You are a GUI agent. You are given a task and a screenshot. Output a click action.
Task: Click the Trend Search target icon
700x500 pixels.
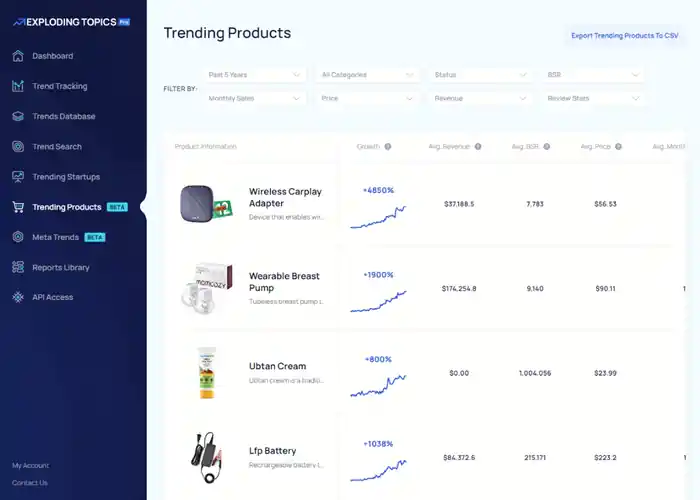pyautogui.click(x=18, y=146)
